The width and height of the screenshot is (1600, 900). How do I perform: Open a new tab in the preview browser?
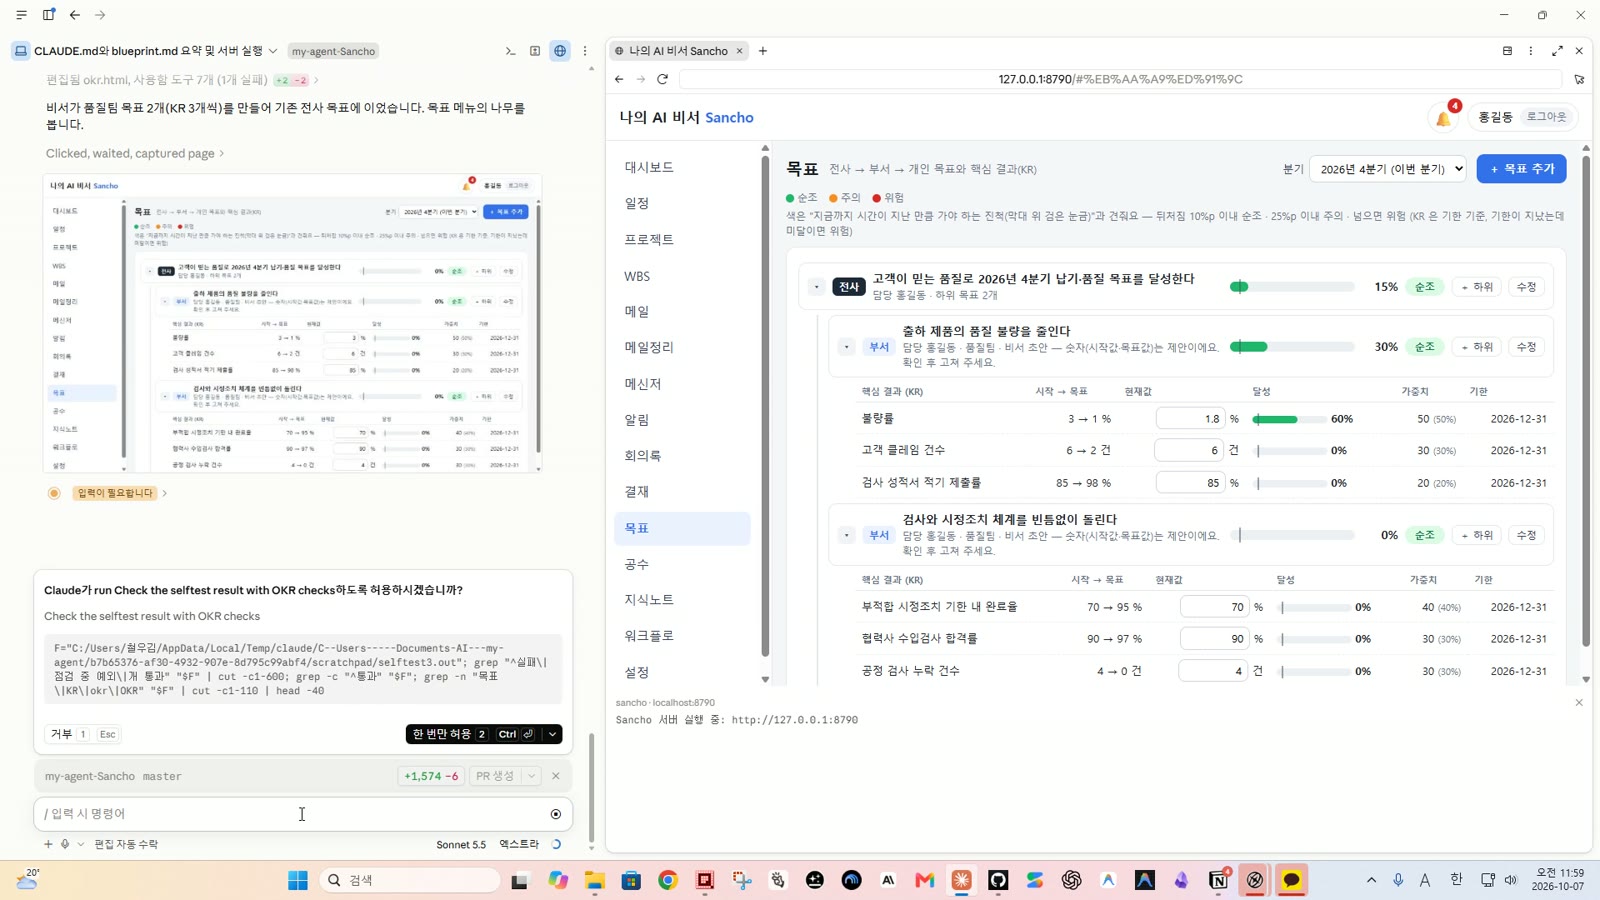763,51
